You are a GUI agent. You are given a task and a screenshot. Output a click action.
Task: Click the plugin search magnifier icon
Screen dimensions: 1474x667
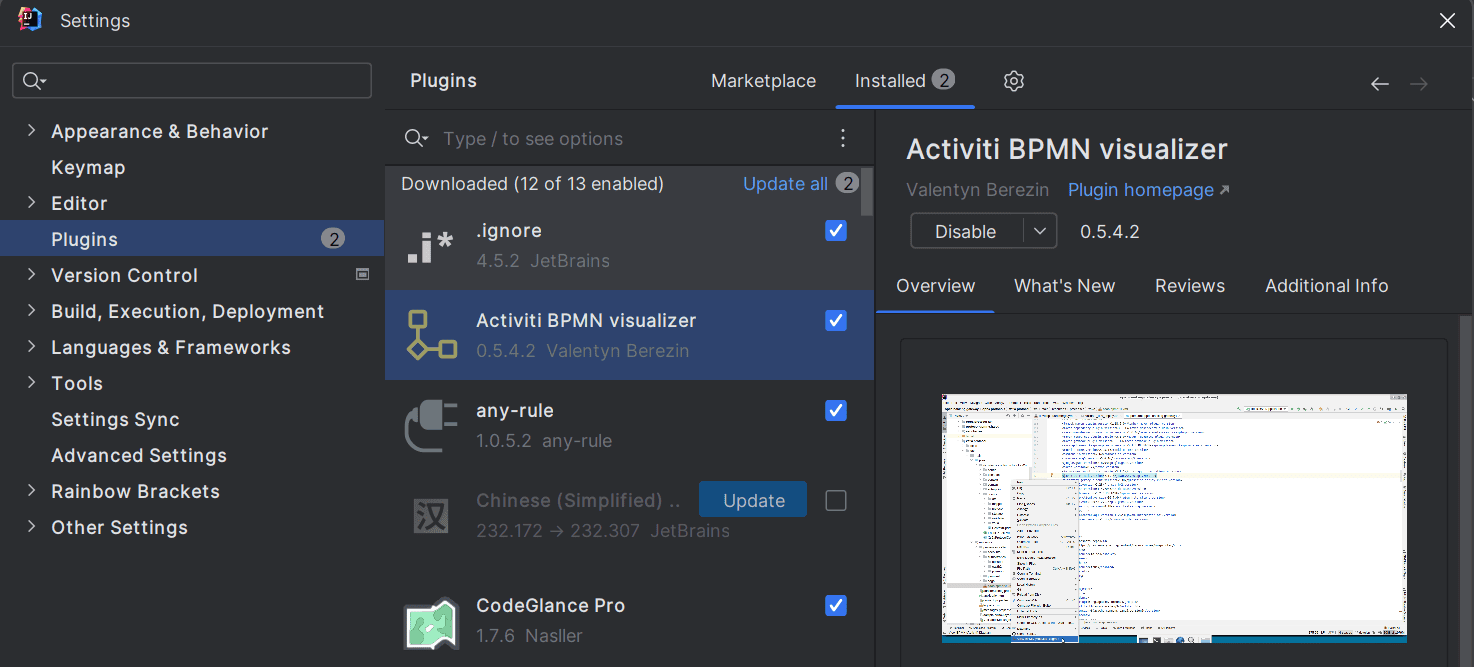(x=415, y=139)
